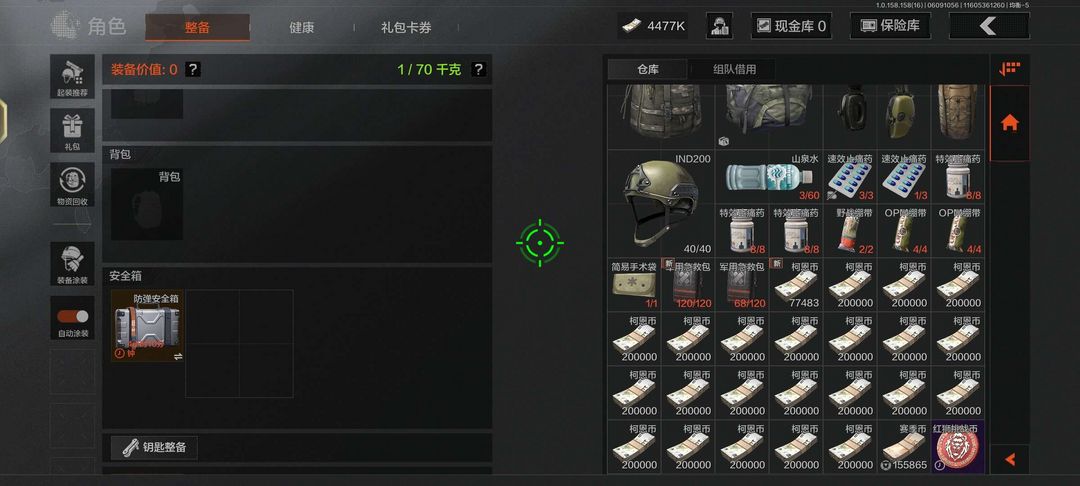Screen dimensions: 1080x486
Task: Open the 装备涂装 equipment skin icon
Action: coord(72,264)
